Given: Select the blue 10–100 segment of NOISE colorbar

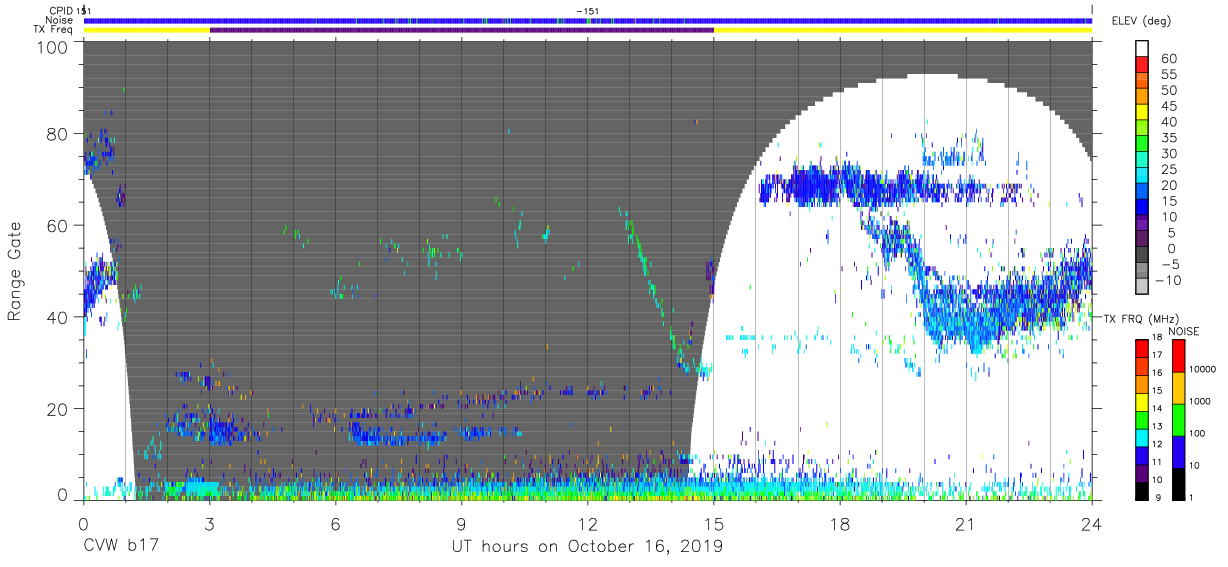Looking at the screenshot, I should tap(1180, 451).
